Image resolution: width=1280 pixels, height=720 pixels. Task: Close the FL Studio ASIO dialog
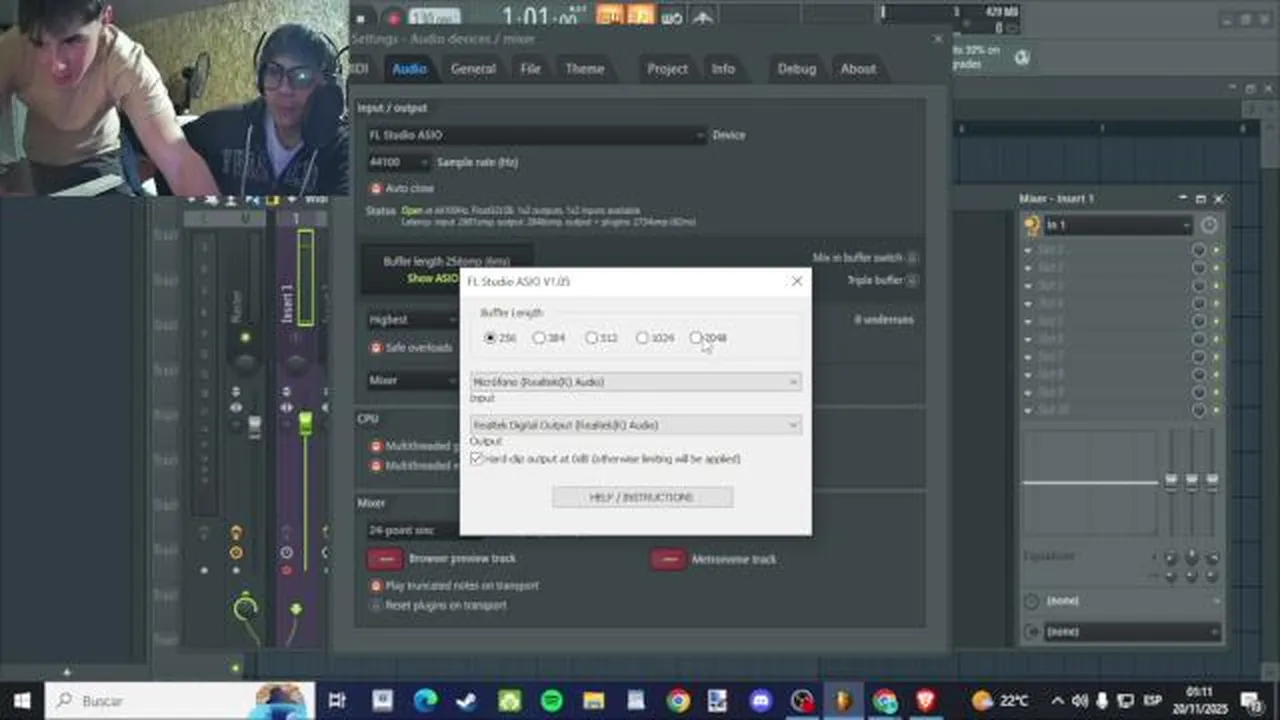797,282
